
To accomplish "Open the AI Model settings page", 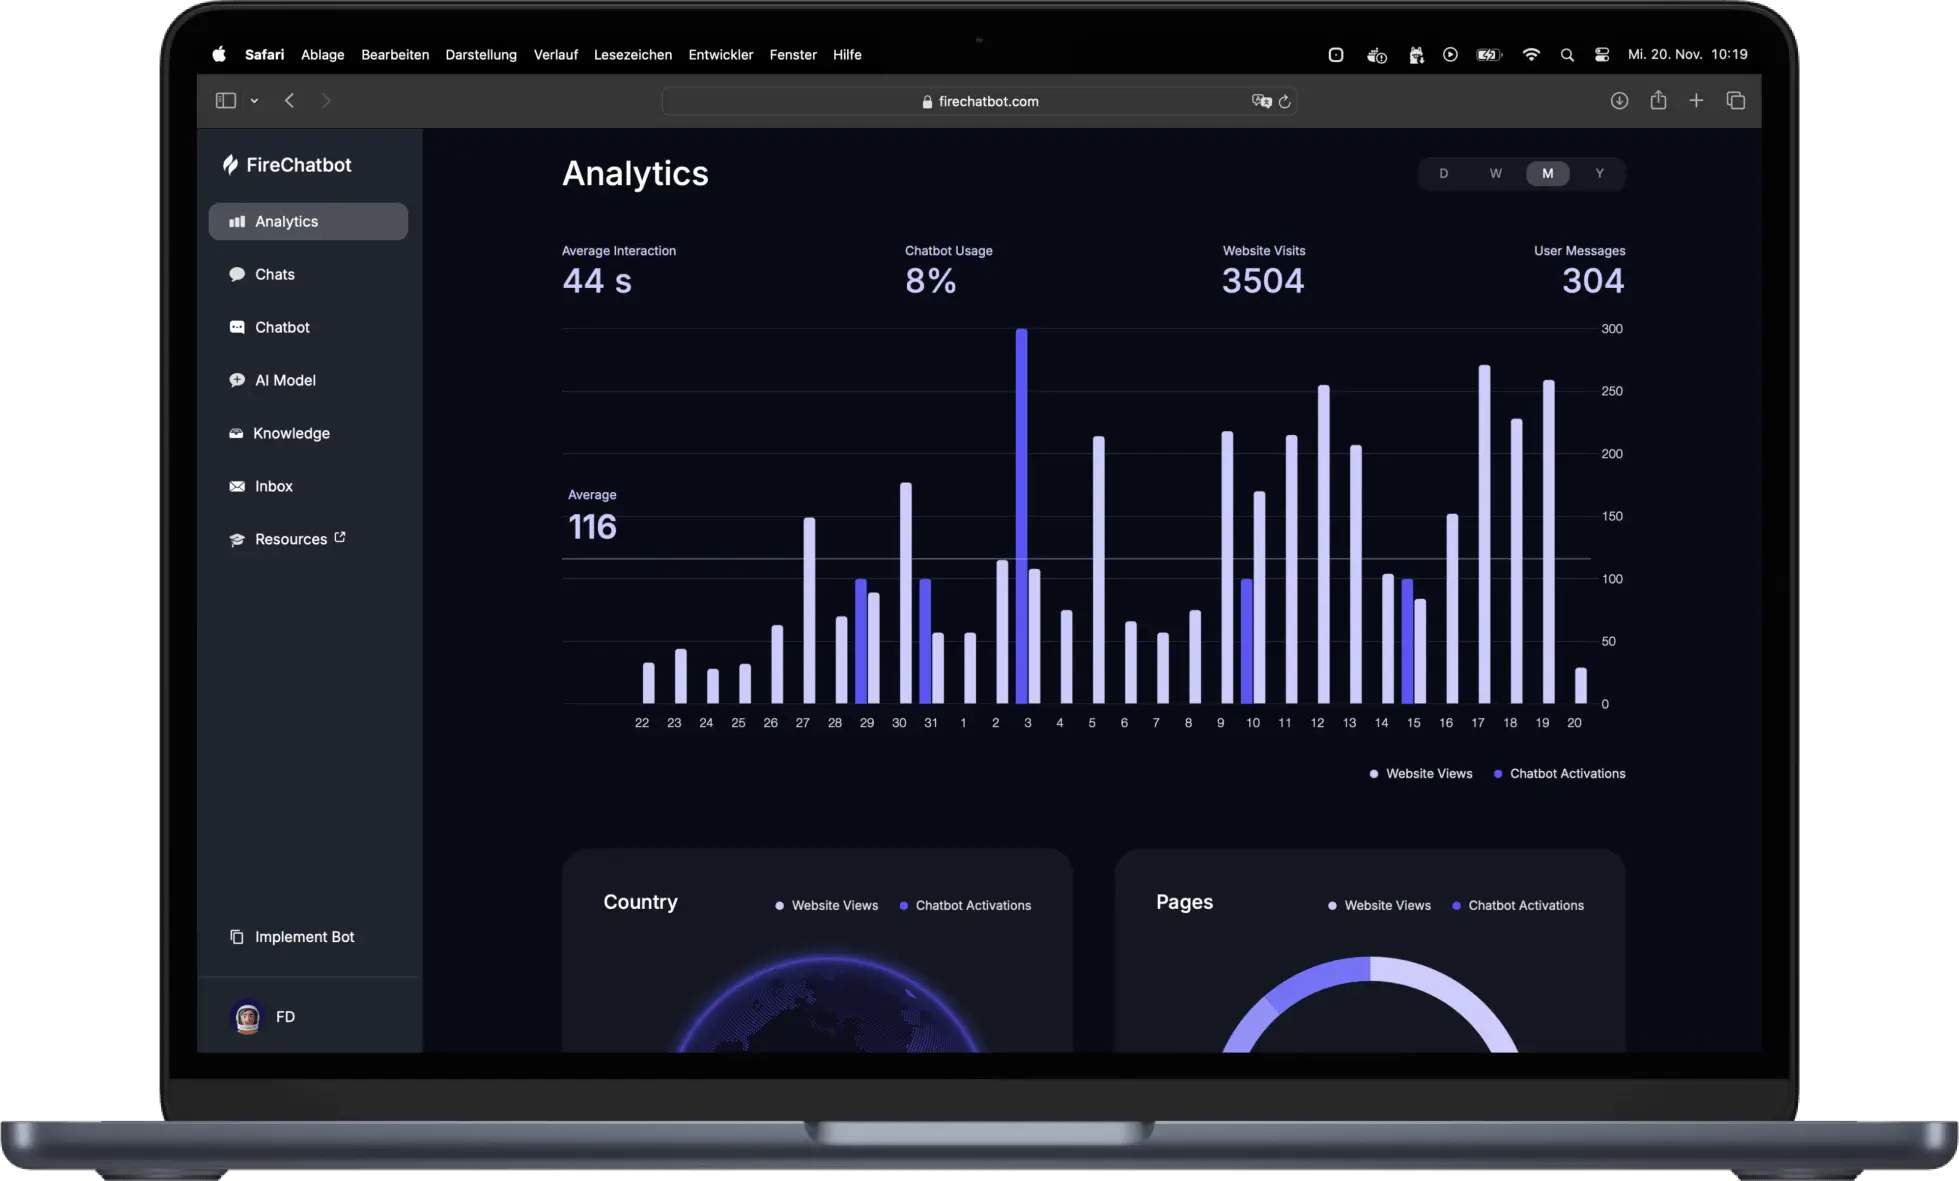I will [x=284, y=380].
